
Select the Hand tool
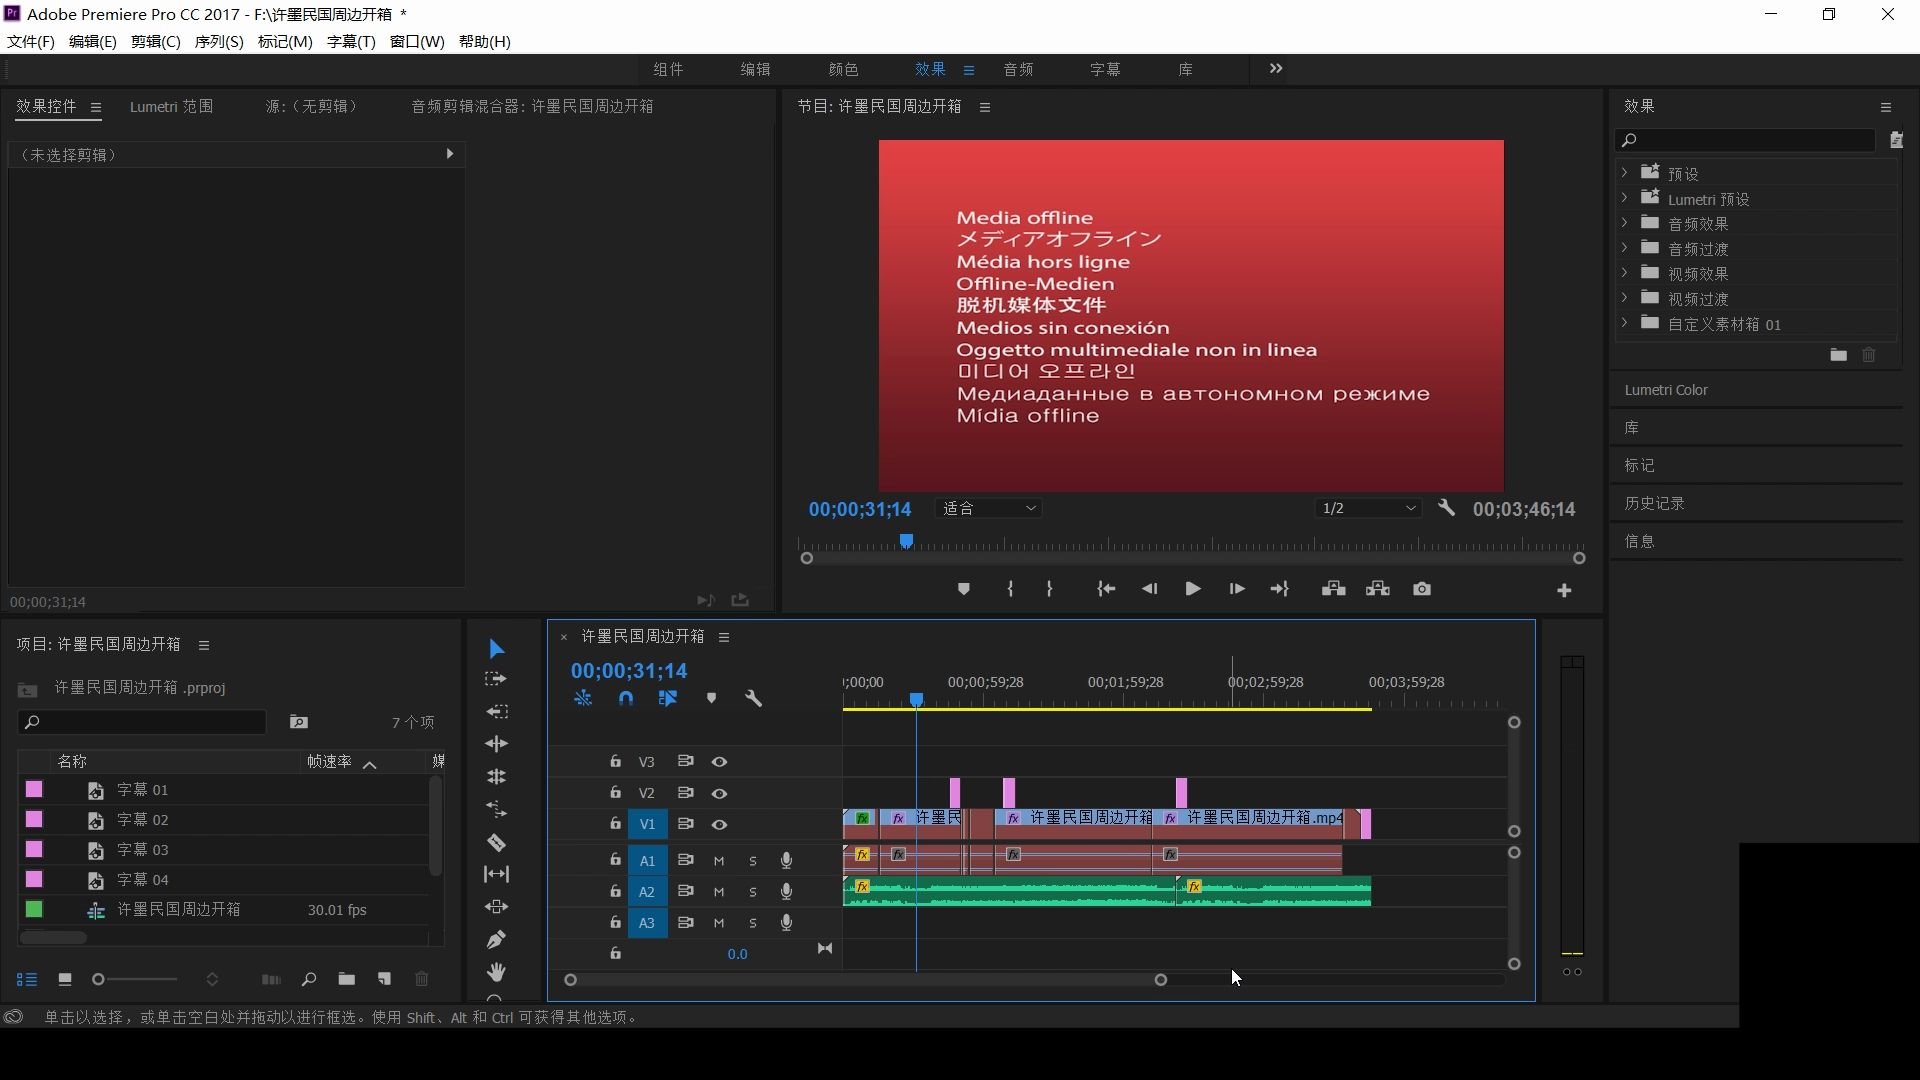click(496, 972)
